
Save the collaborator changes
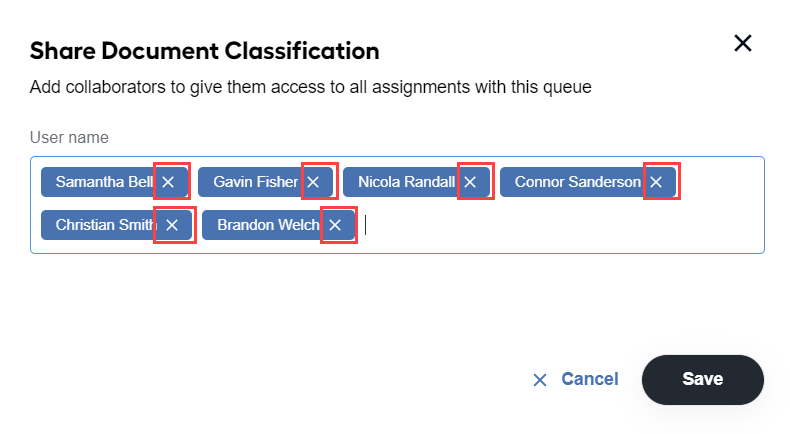[703, 380]
